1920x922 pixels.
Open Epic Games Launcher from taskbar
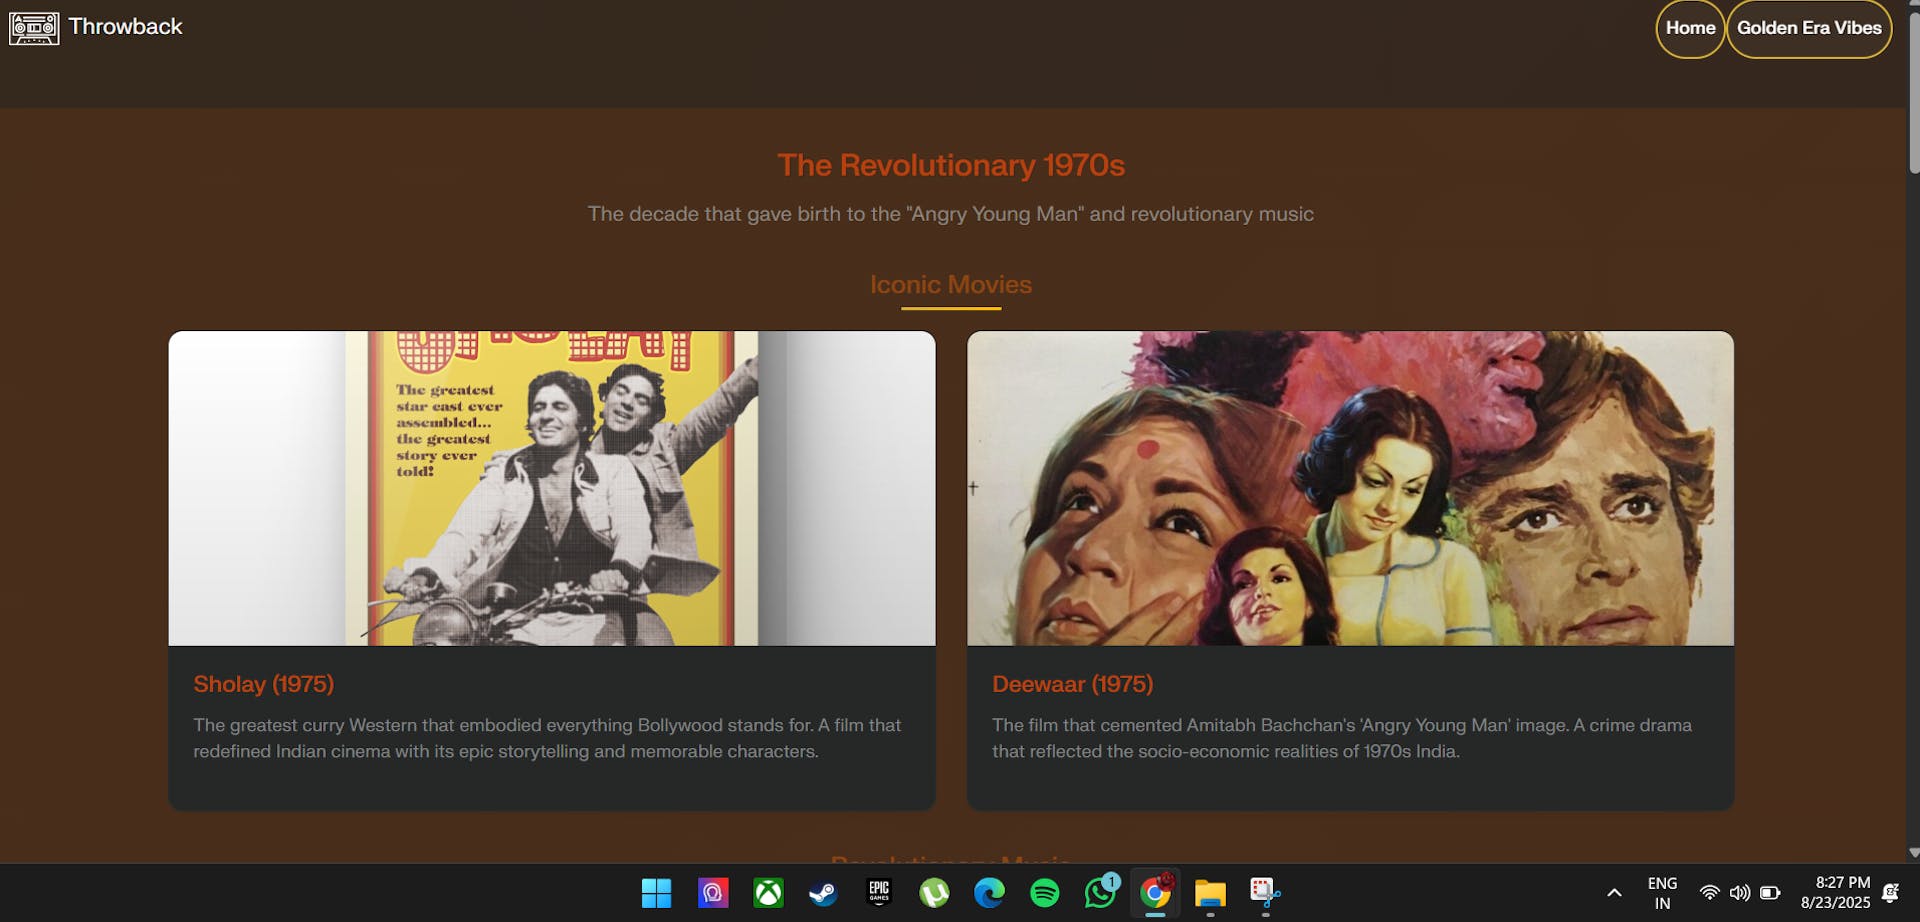click(x=879, y=893)
